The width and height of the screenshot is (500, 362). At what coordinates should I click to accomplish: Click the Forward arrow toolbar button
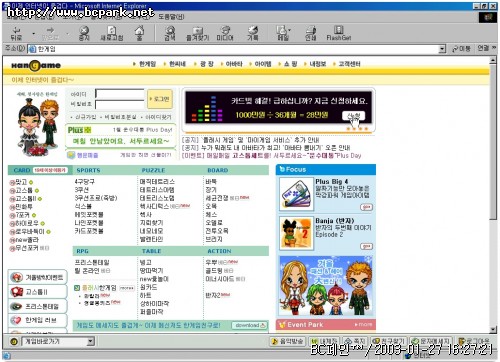50,34
